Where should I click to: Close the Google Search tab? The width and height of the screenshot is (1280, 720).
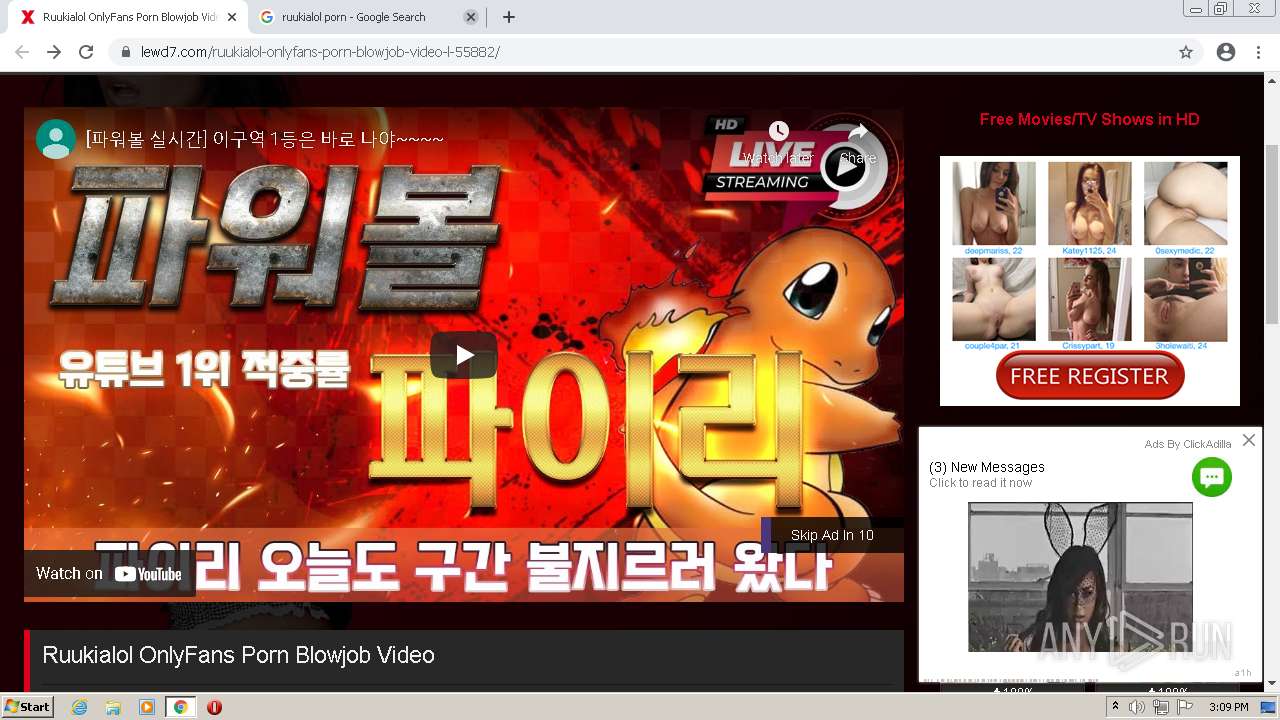471,17
